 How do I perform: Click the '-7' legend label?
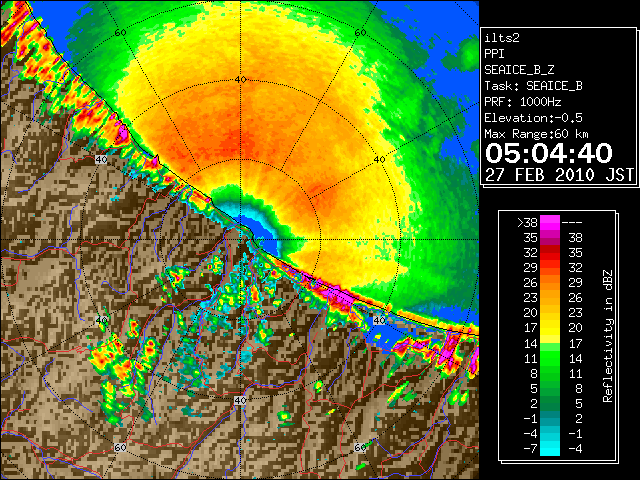coord(530,449)
